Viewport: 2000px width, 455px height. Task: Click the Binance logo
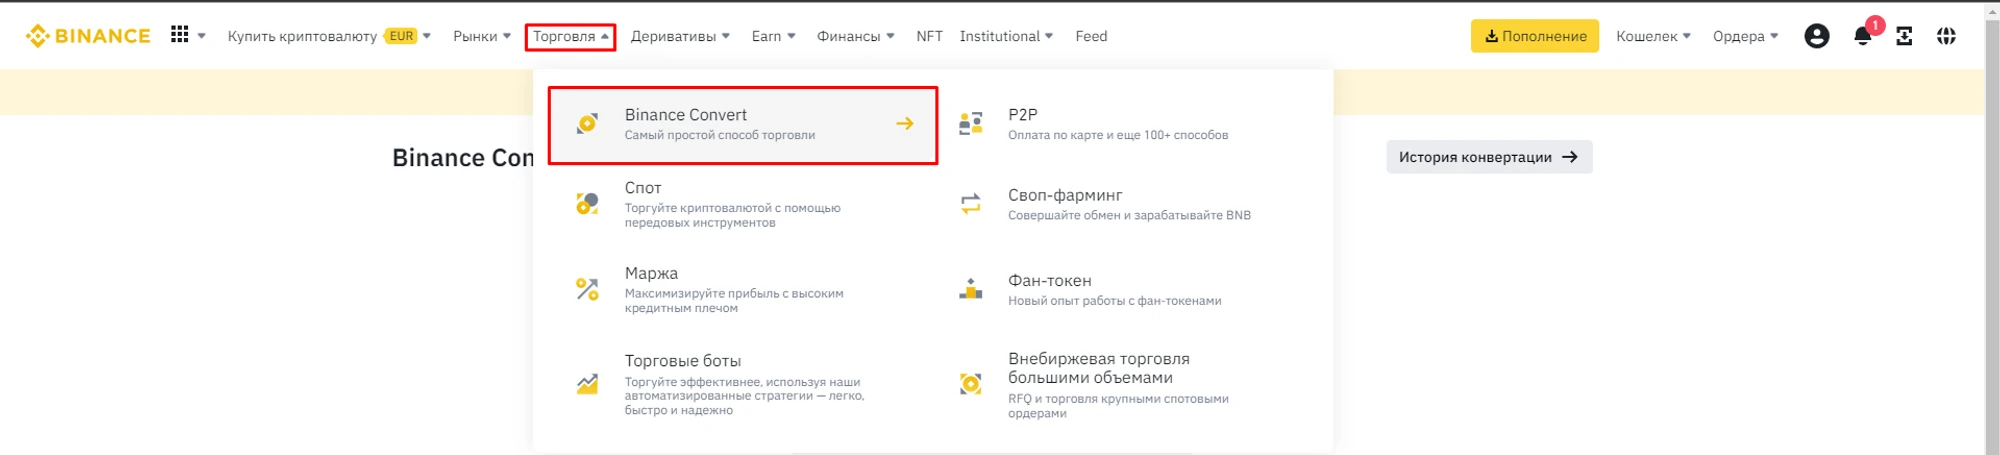point(88,36)
